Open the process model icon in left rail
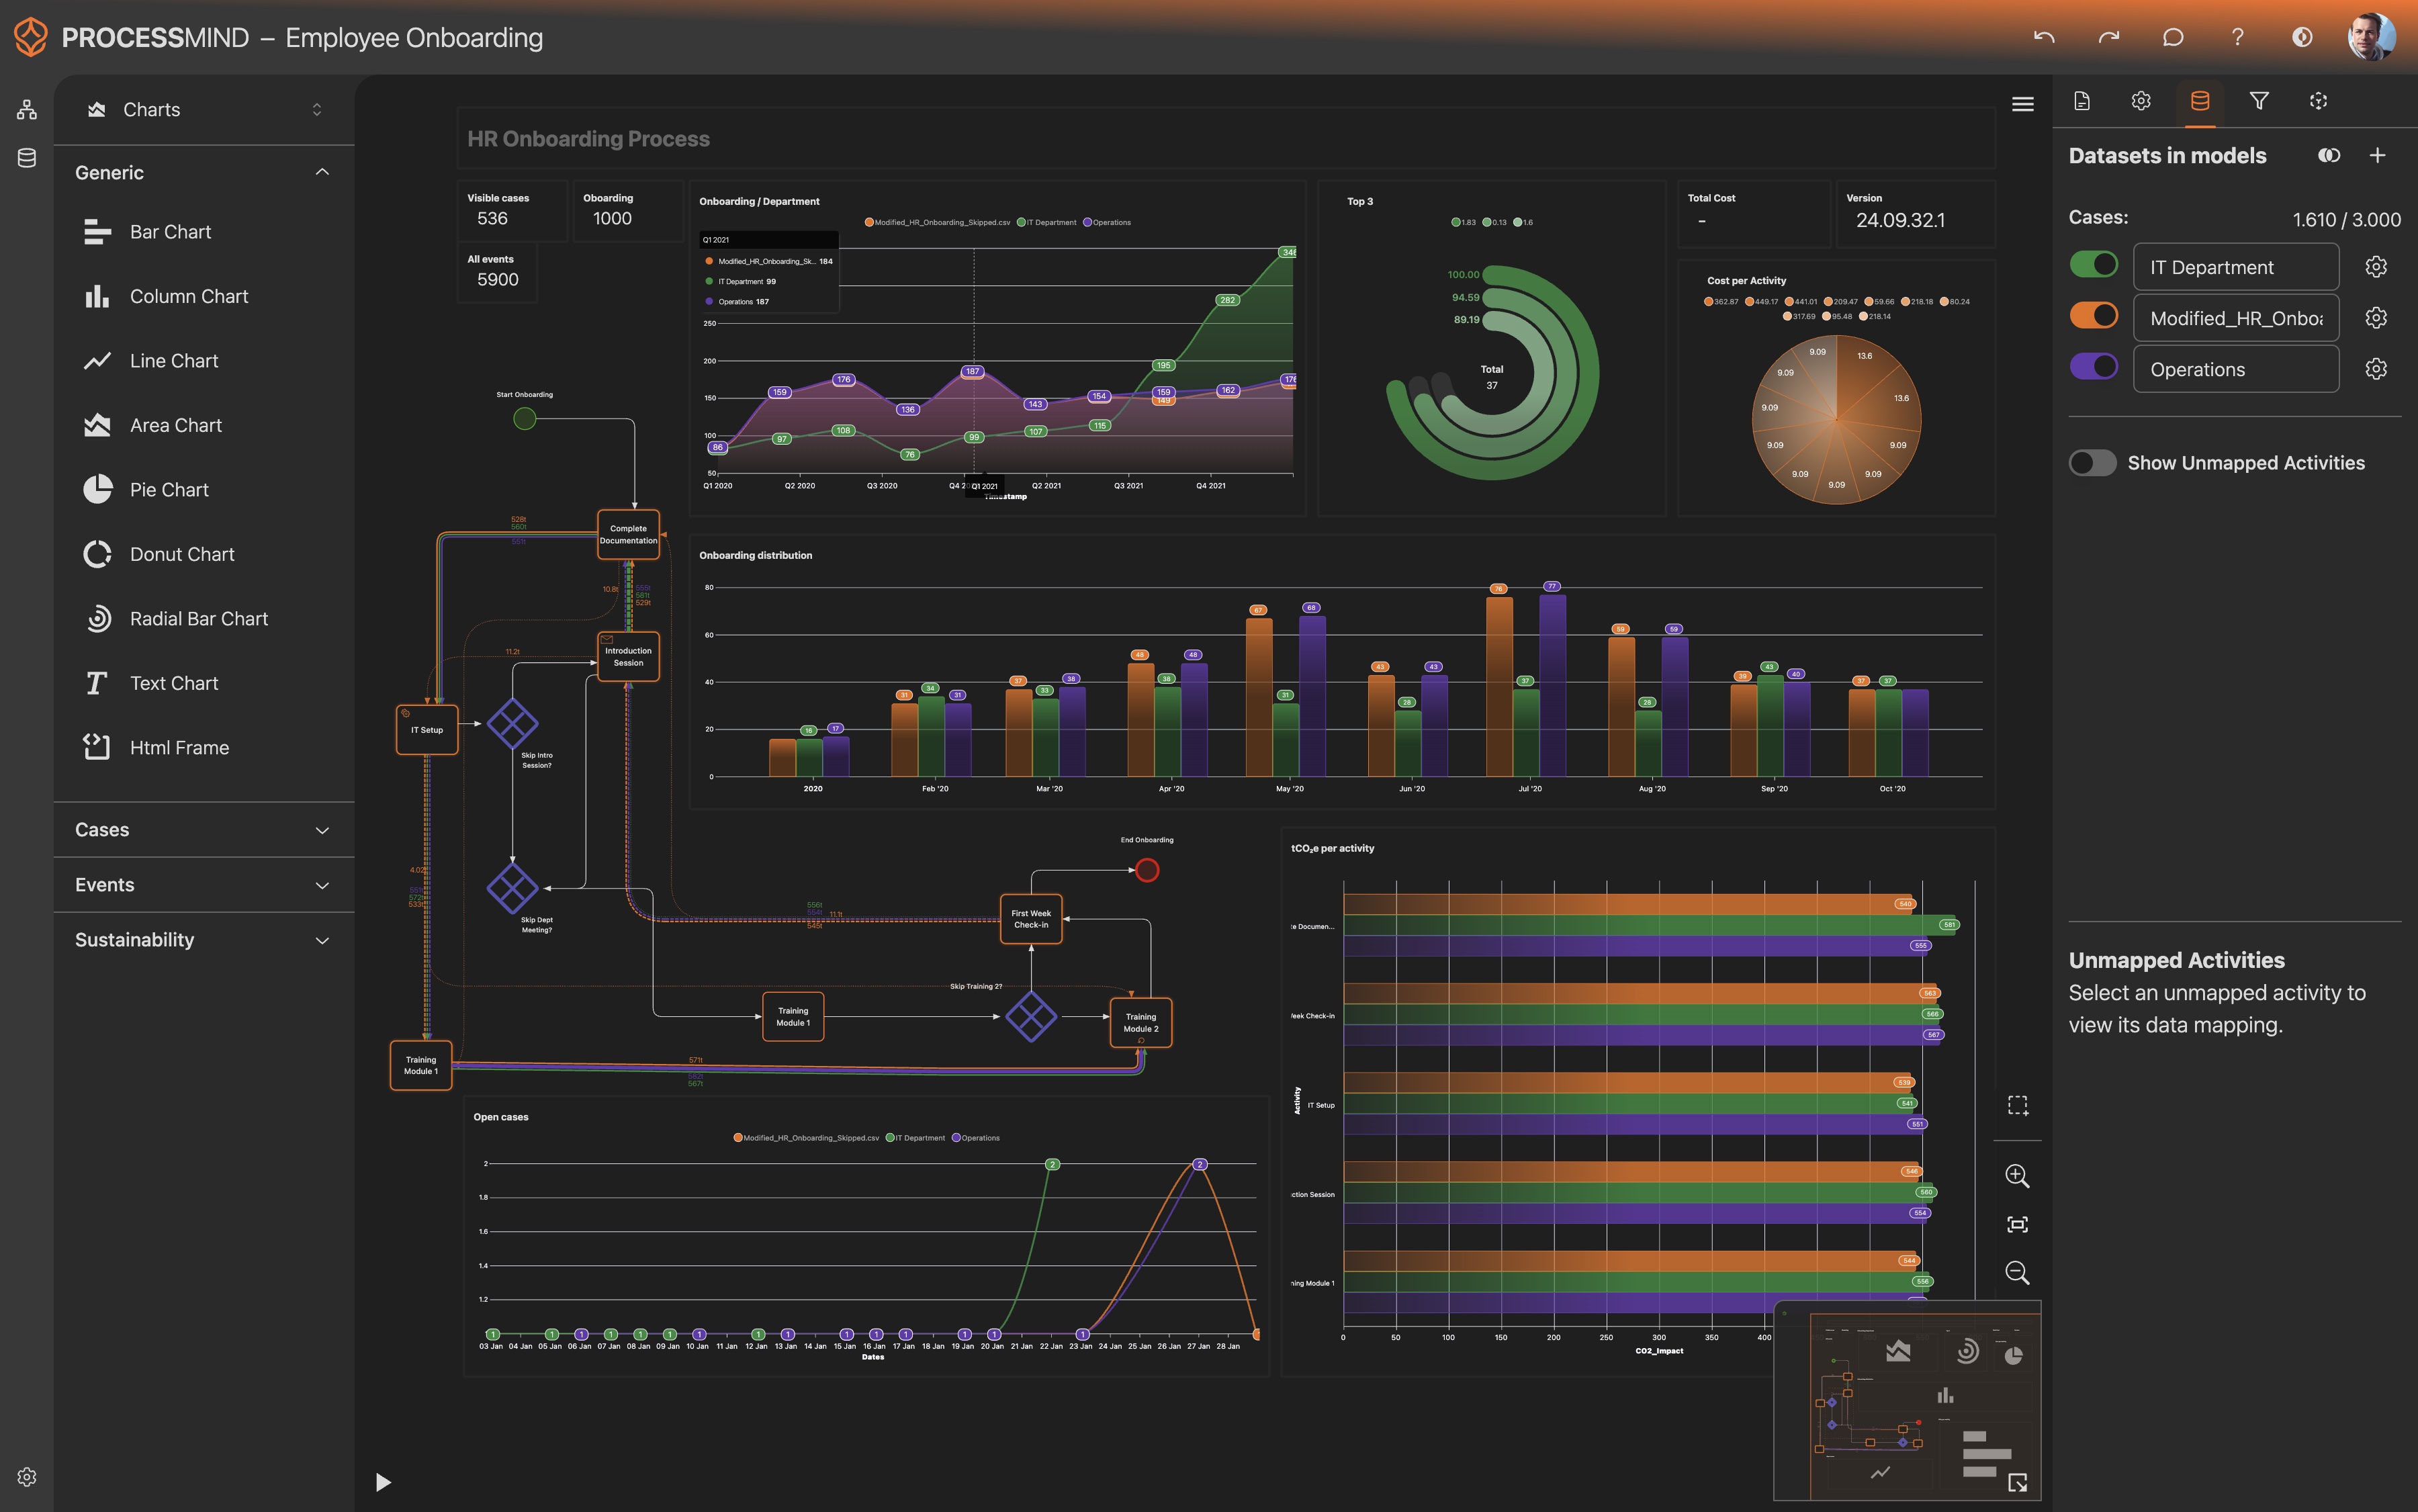Viewport: 2418px width, 1512px height. coord(27,109)
